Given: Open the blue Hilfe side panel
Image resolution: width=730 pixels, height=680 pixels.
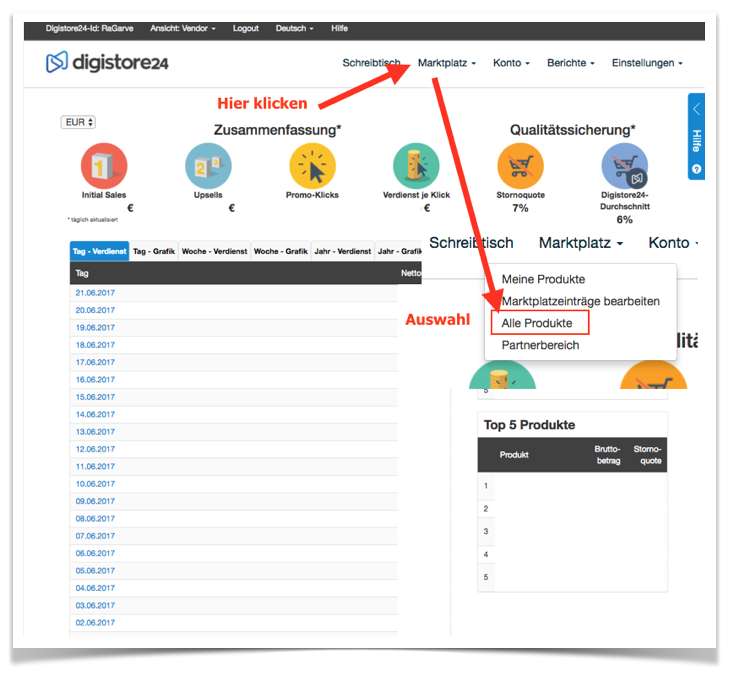Looking at the screenshot, I should pos(696,137).
